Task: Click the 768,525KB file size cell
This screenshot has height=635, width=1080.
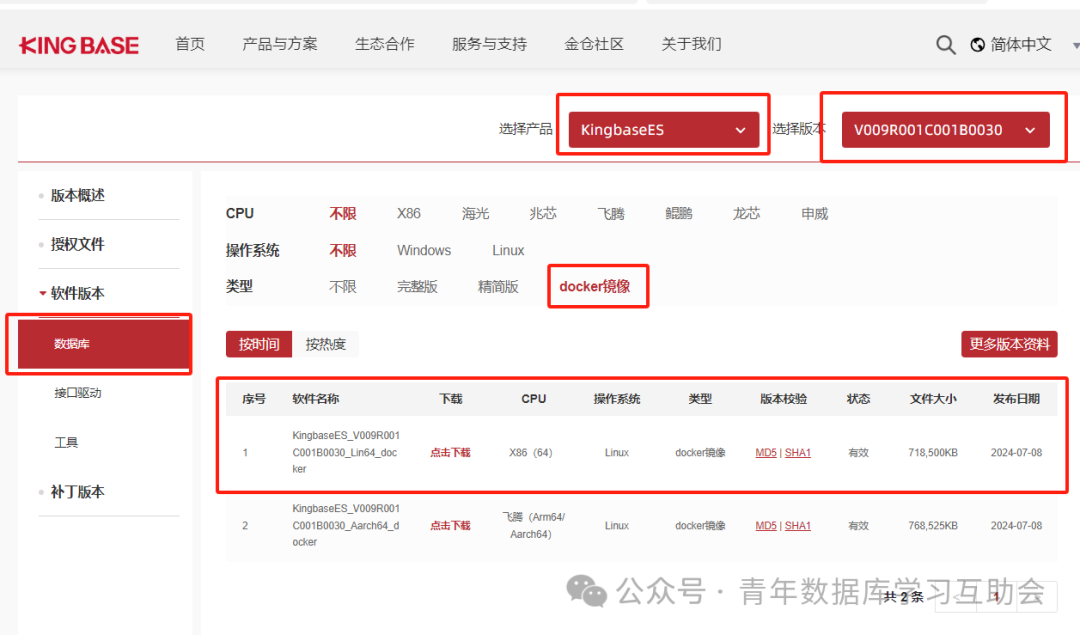Action: click(x=933, y=525)
